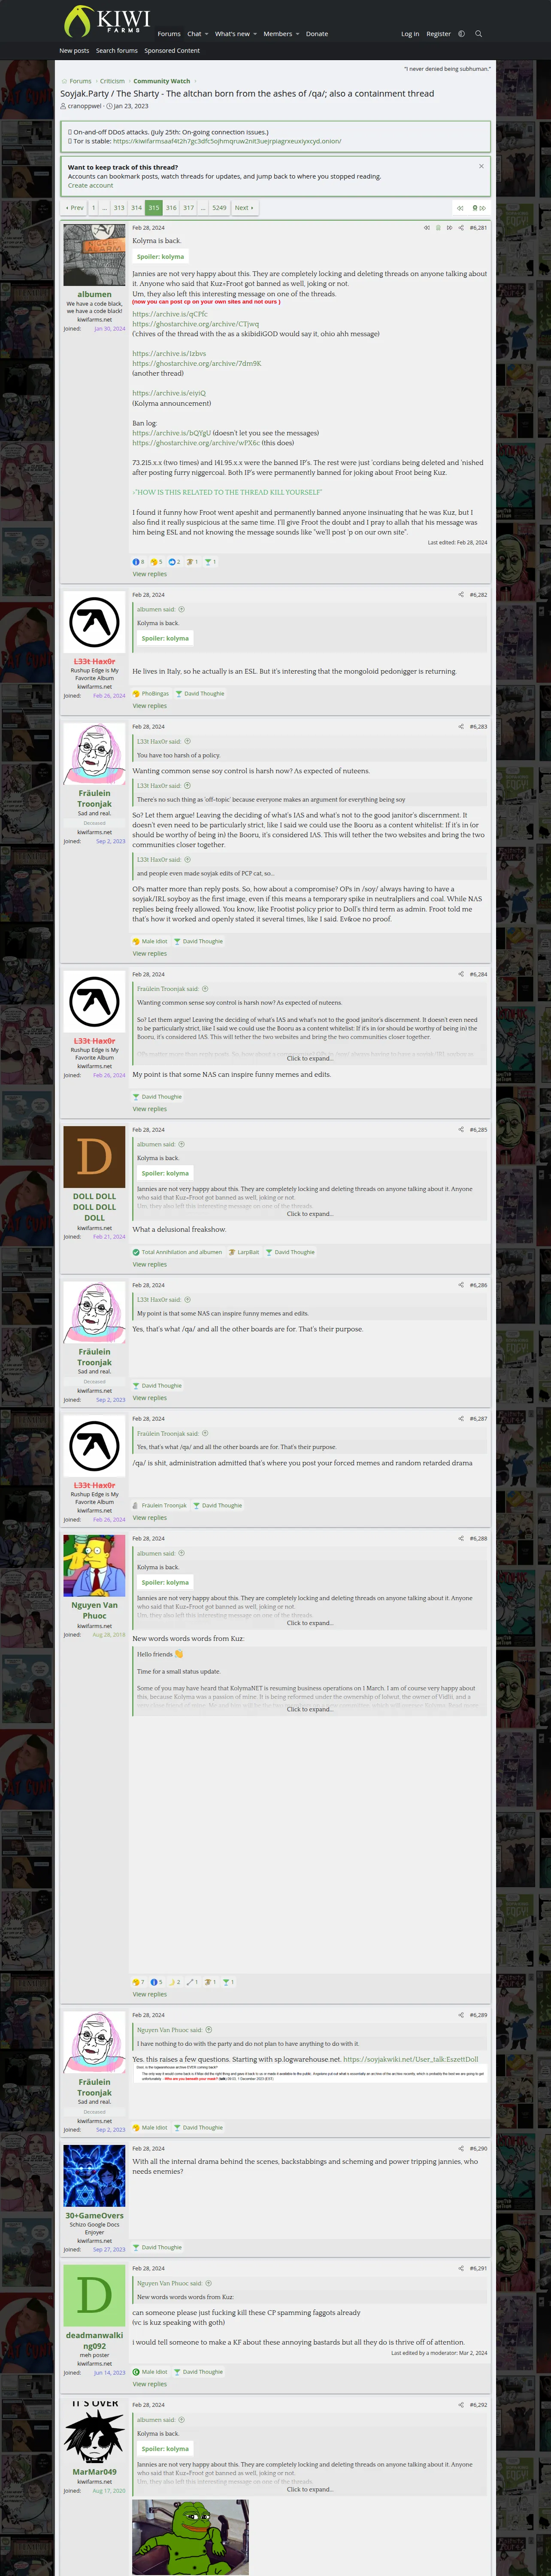
Task: Click the navigation icon left of post #6,281's bookmark
Action: [x=427, y=227]
